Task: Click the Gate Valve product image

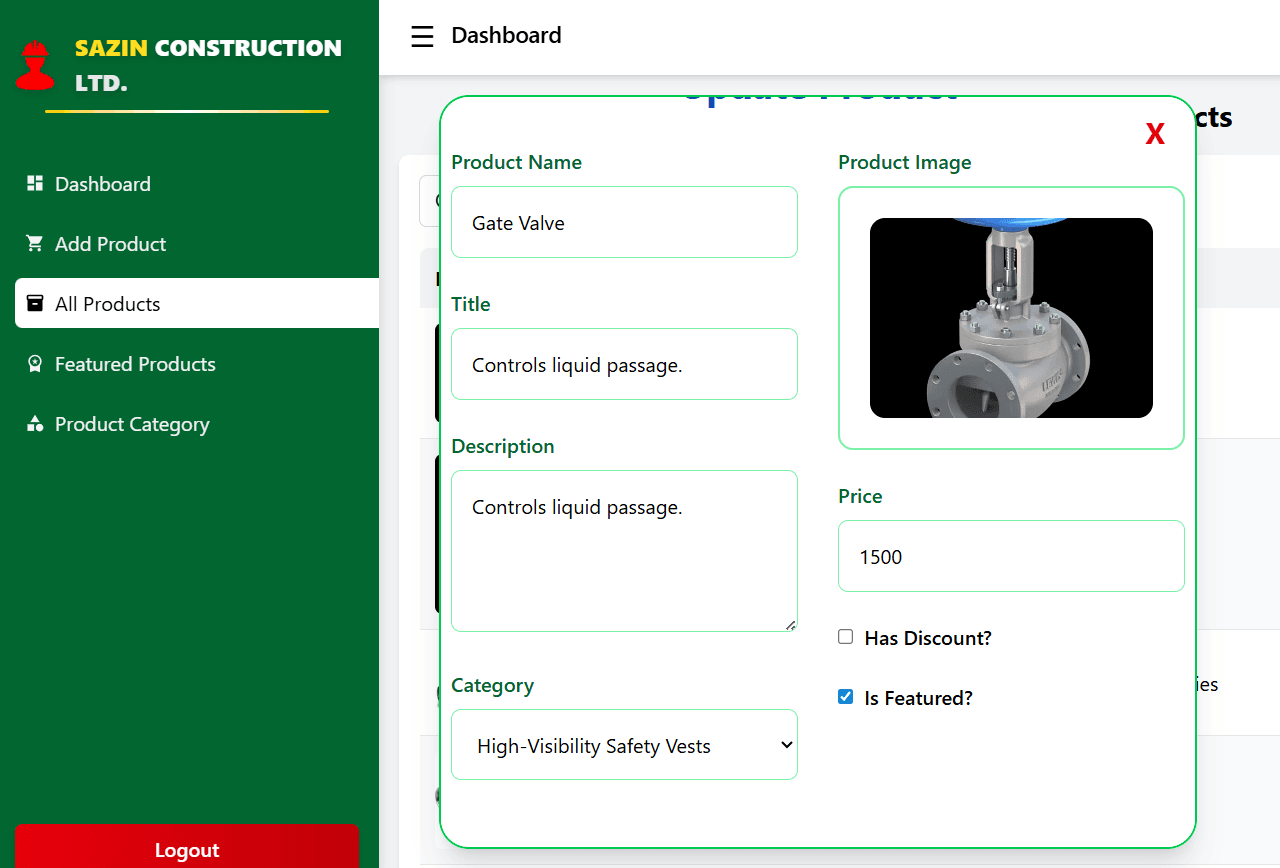Action: pyautogui.click(x=1011, y=317)
